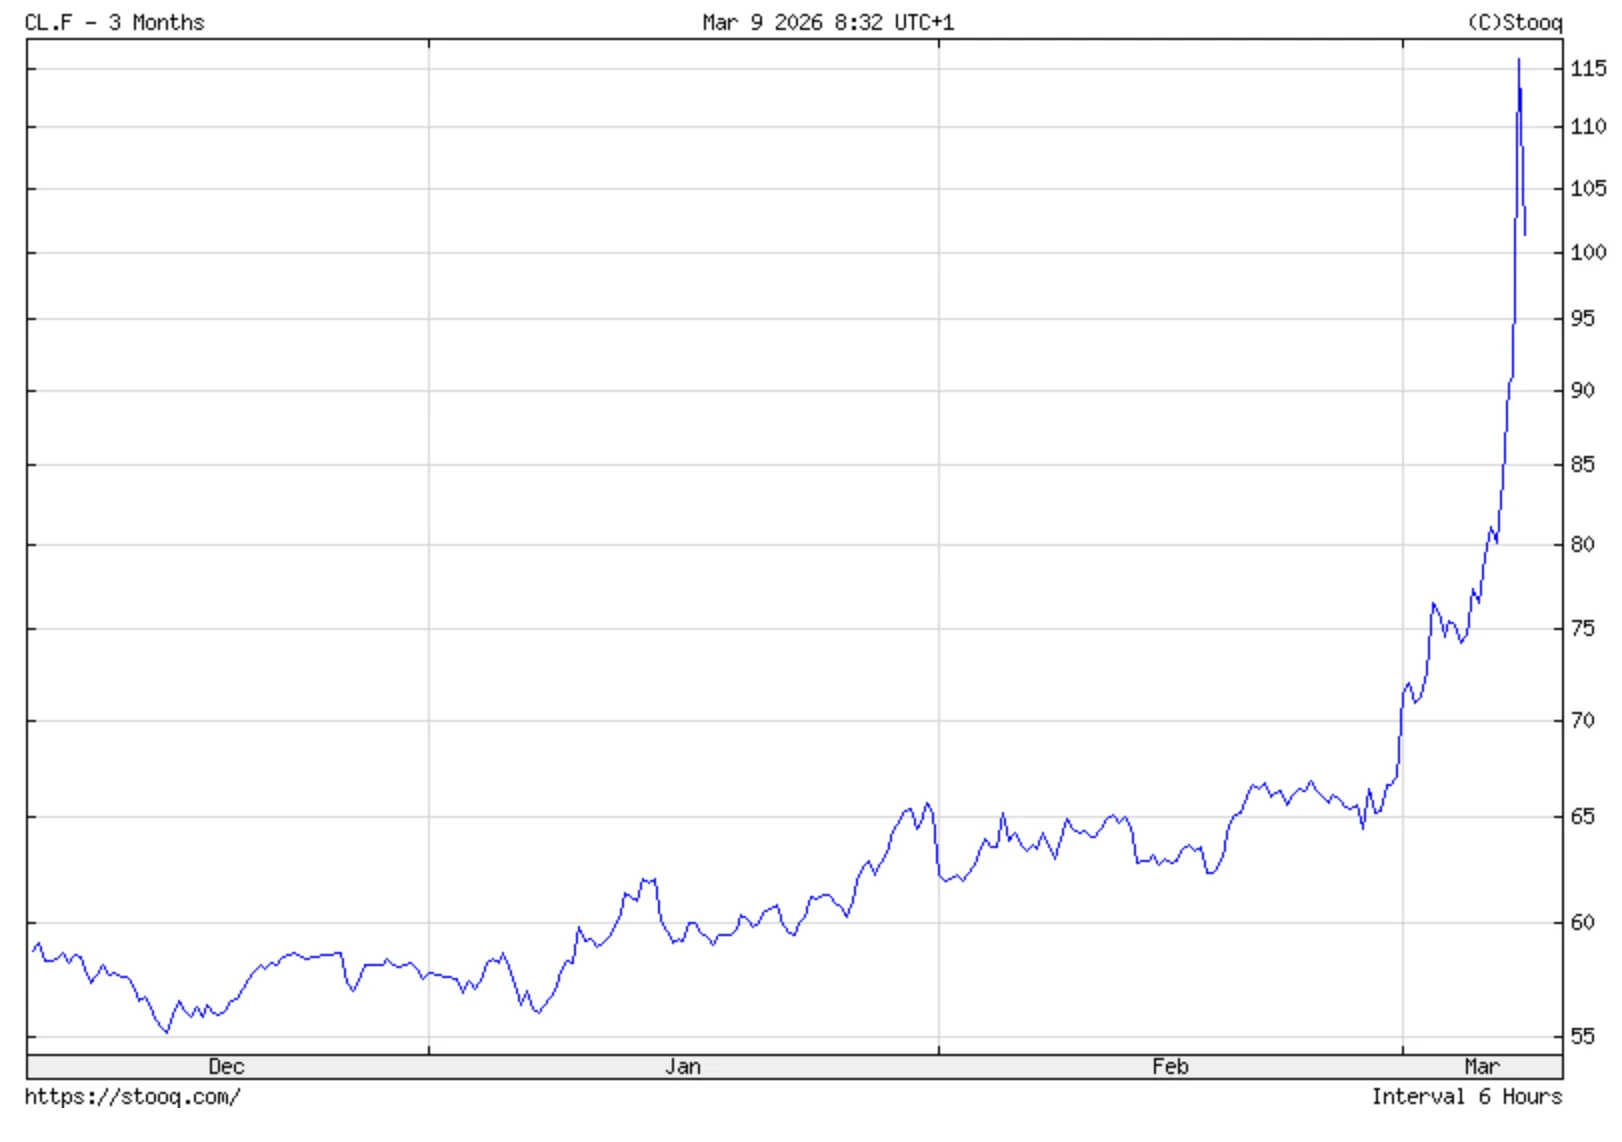Image resolution: width=1622 pixels, height=1142 pixels.
Task: Click the "Dec" month label on axis
Action: point(226,1067)
